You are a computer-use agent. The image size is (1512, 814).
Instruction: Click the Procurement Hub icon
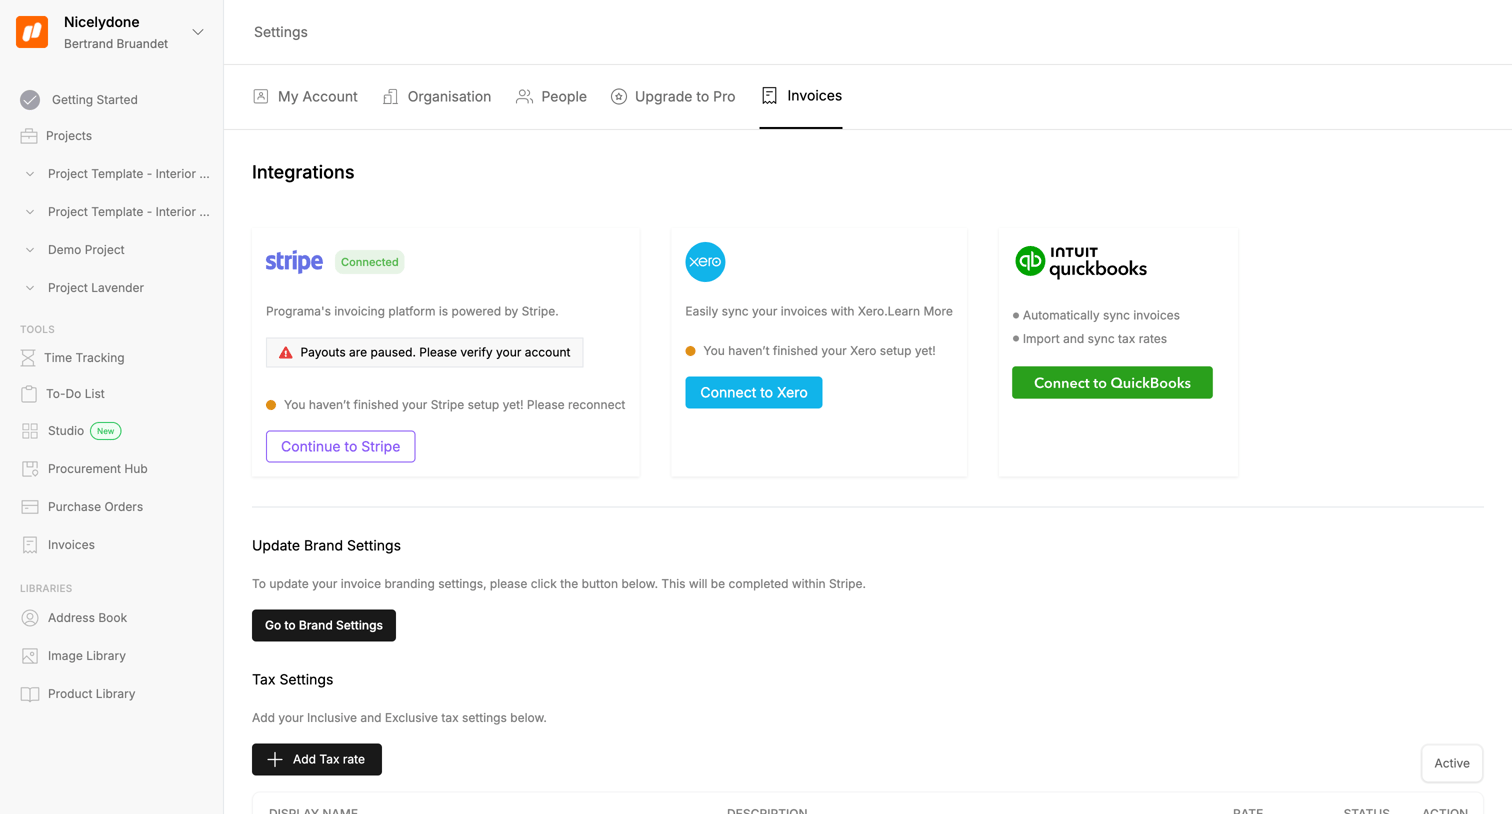click(x=30, y=469)
